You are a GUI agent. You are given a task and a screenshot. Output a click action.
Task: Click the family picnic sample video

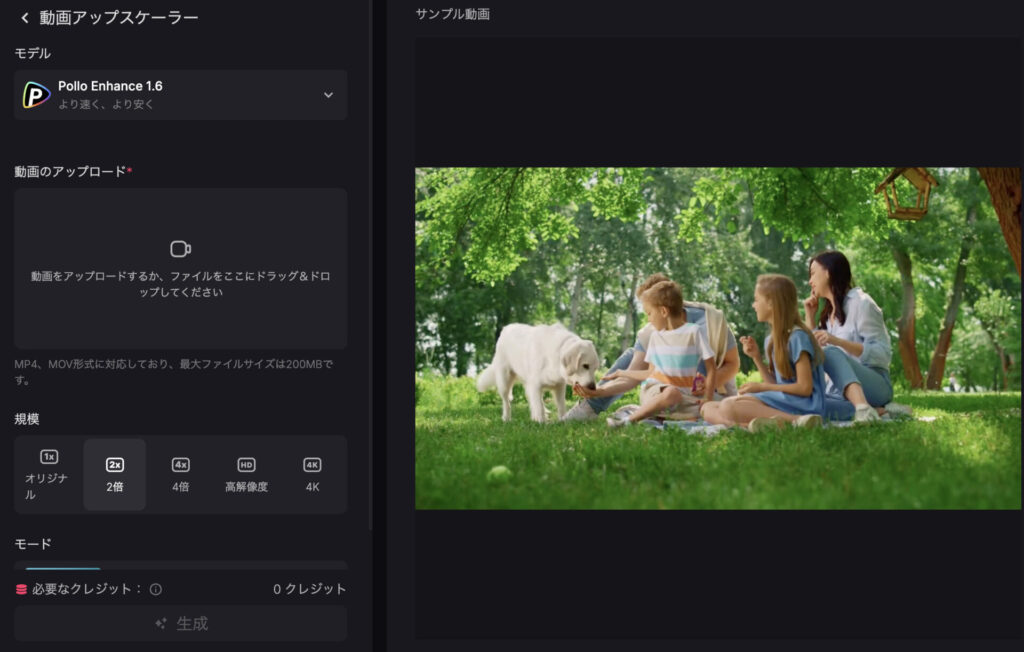(718, 338)
